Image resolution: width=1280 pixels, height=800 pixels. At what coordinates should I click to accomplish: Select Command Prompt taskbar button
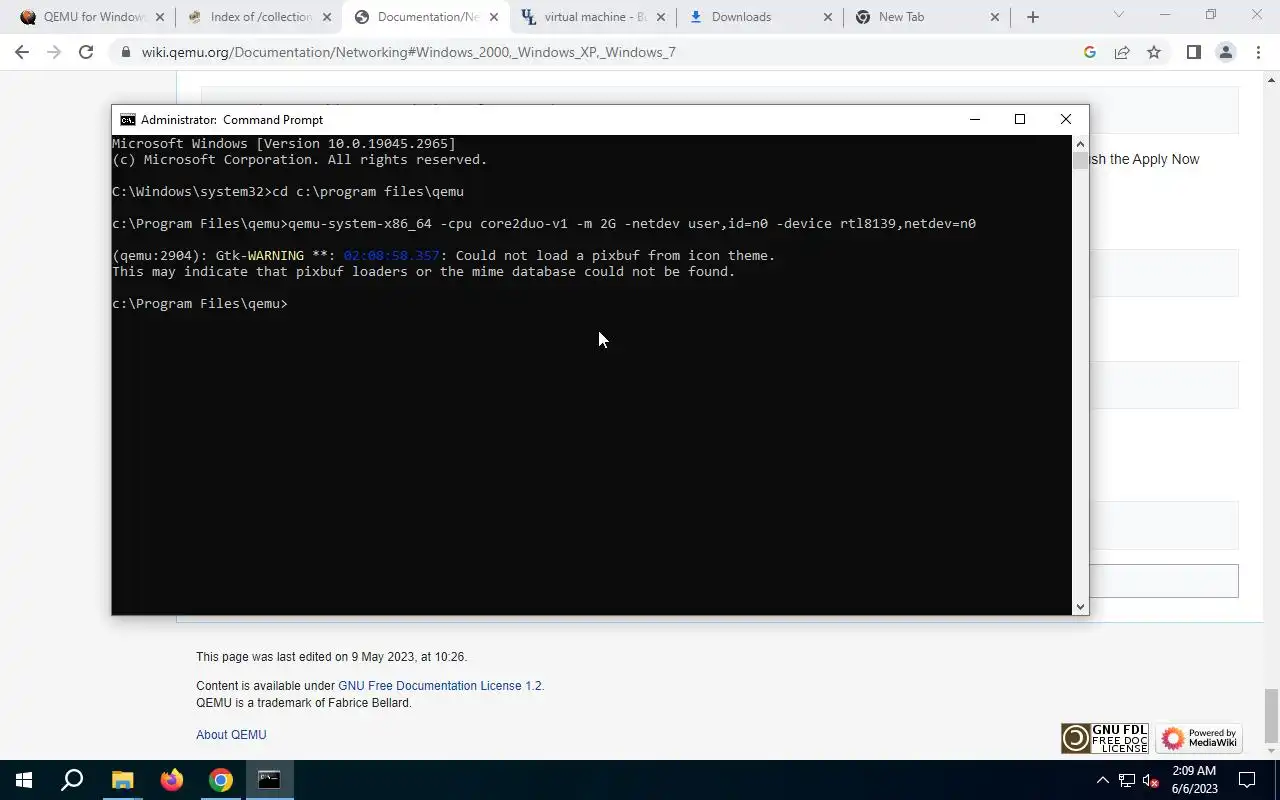click(269, 780)
